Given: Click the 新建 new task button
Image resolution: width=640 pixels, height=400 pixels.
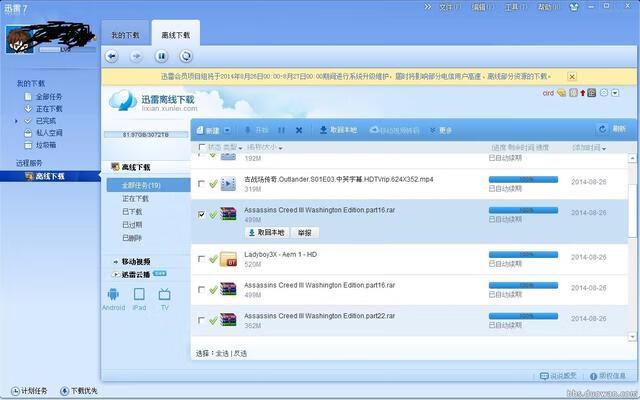Looking at the screenshot, I should (x=208, y=130).
